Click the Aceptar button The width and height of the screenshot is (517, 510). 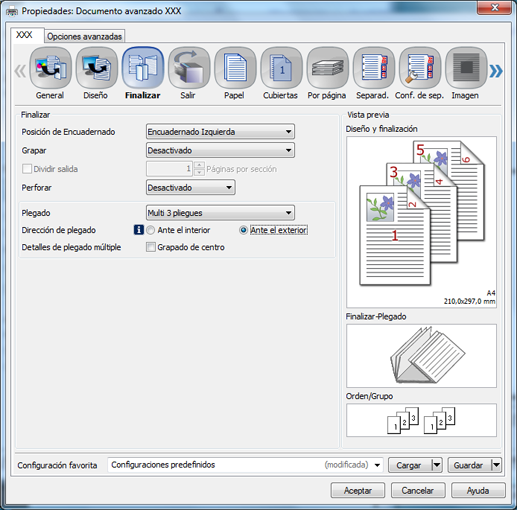point(358,490)
